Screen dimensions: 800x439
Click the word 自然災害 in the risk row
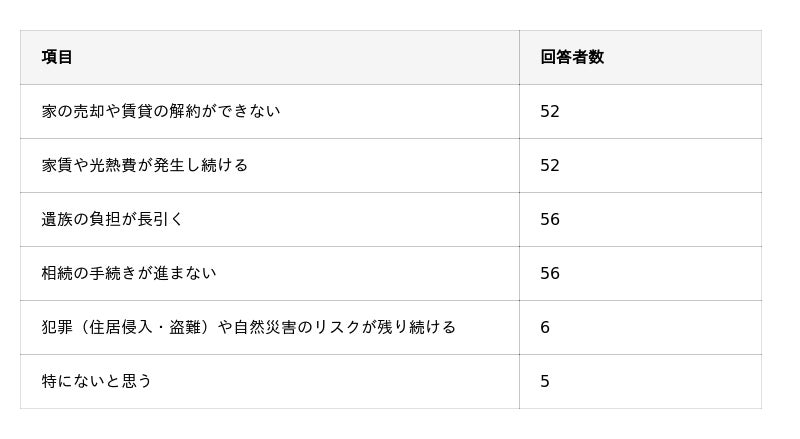(x=265, y=327)
